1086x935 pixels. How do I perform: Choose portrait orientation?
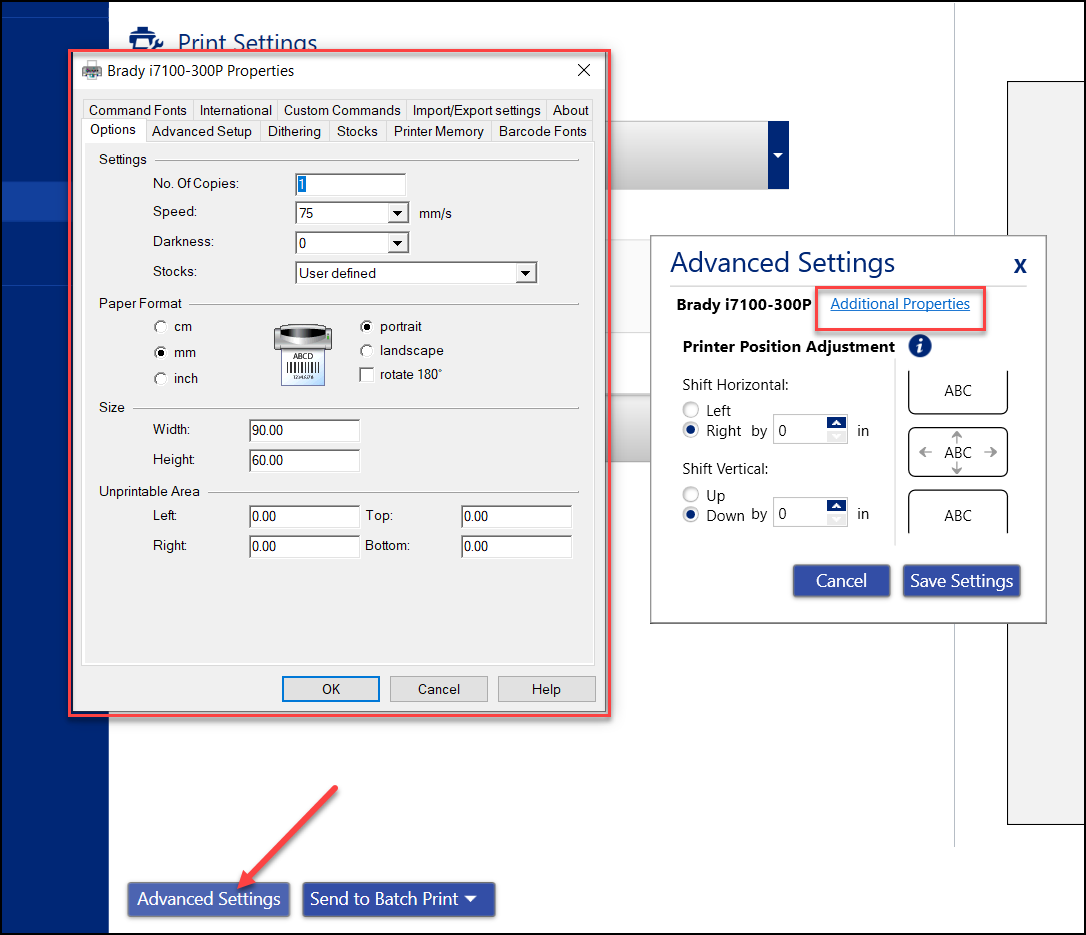(366, 326)
